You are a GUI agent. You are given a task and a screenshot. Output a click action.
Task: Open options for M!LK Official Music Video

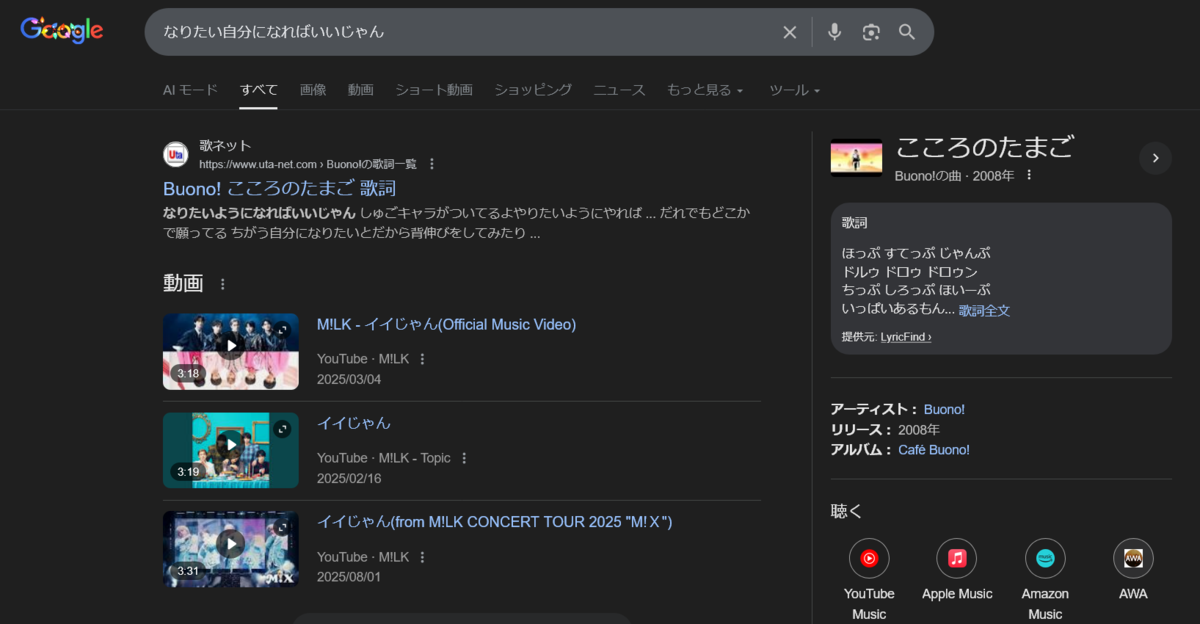(x=422, y=359)
